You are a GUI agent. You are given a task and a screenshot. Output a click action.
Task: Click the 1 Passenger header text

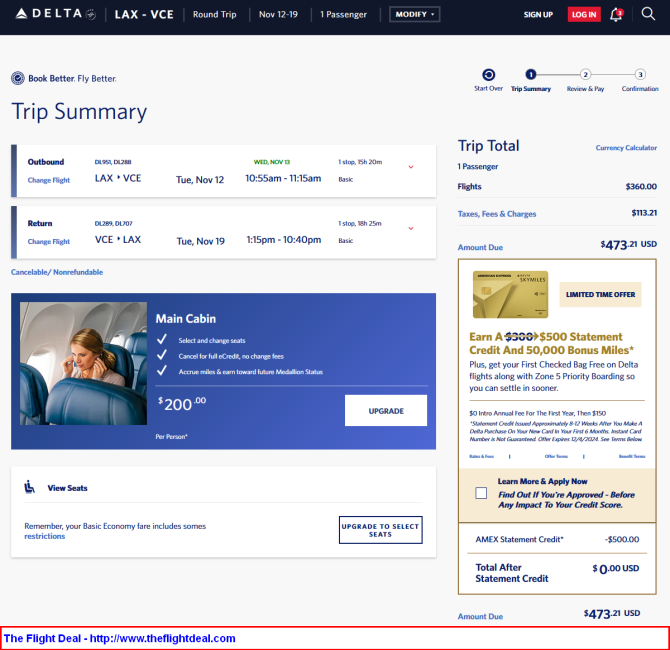click(344, 15)
